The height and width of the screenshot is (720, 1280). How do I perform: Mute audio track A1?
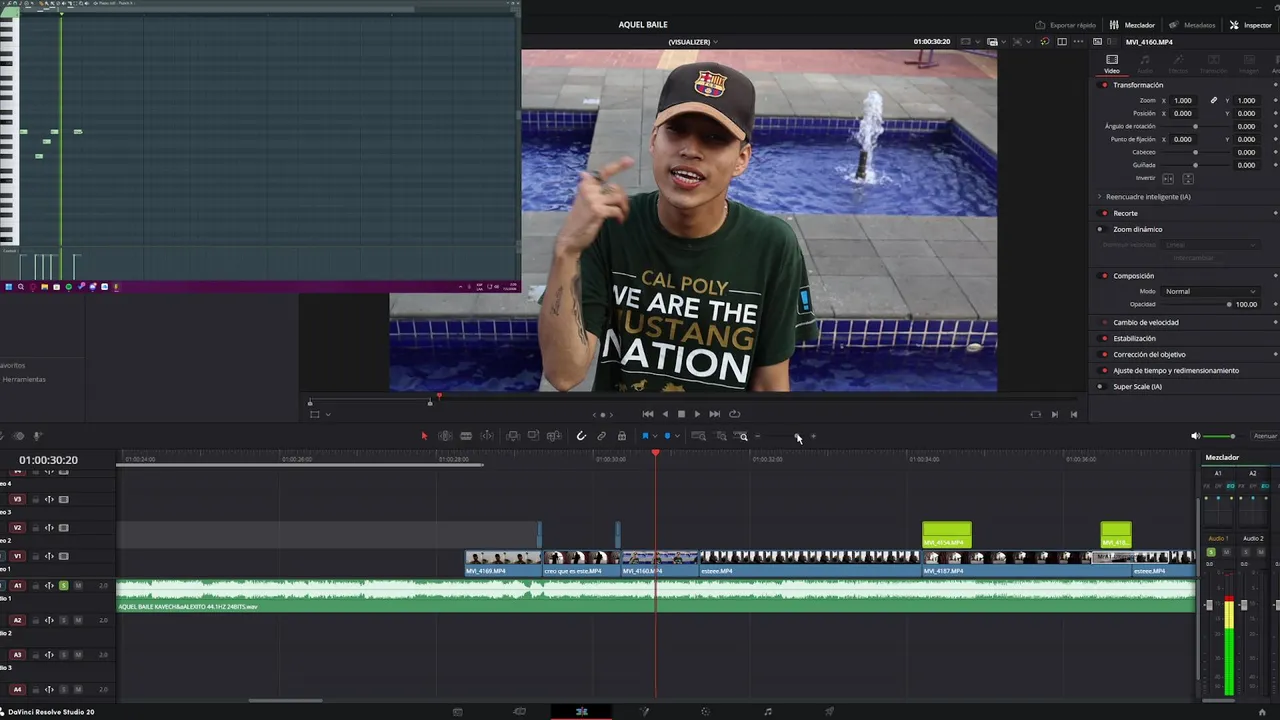click(78, 585)
